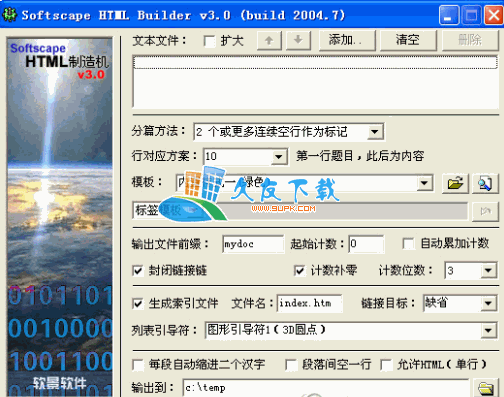Open the 分篇方法 dropdown
Screen dimensions: 504x397
coord(375,132)
